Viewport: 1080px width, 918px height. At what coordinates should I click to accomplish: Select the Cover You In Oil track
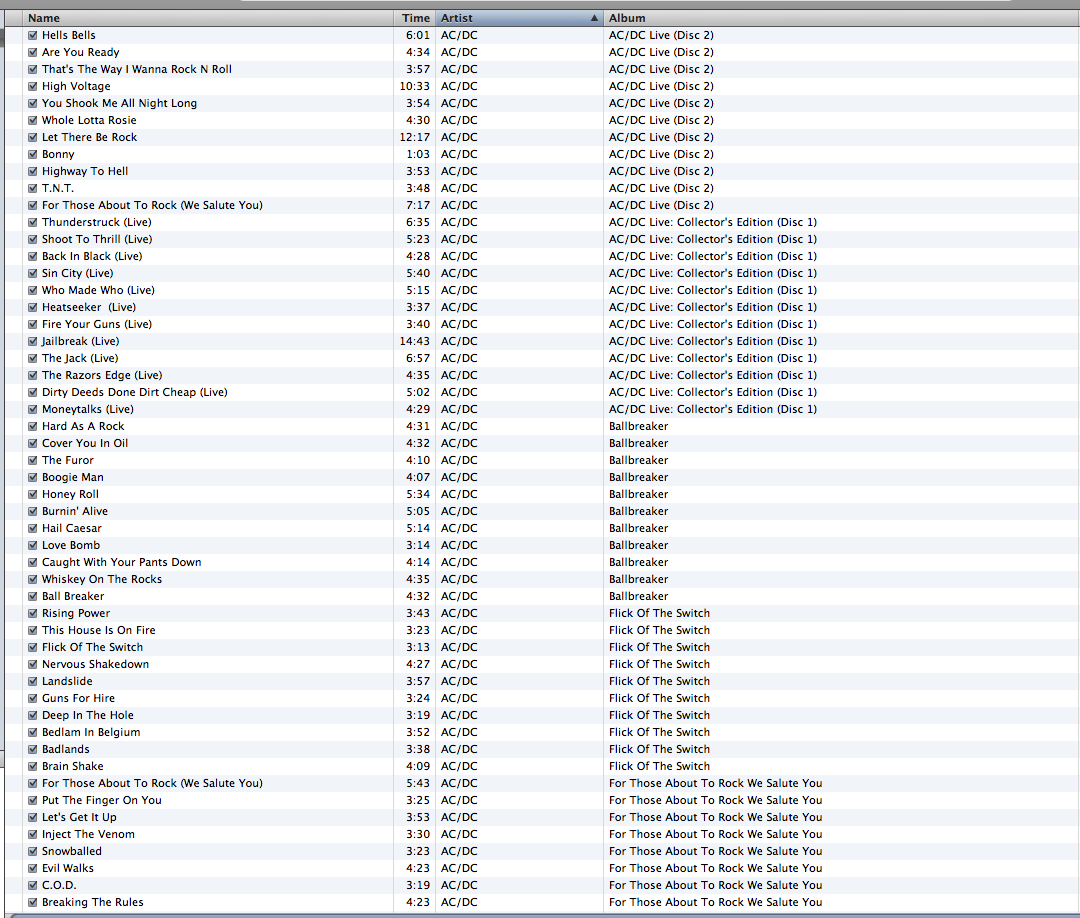coord(85,444)
